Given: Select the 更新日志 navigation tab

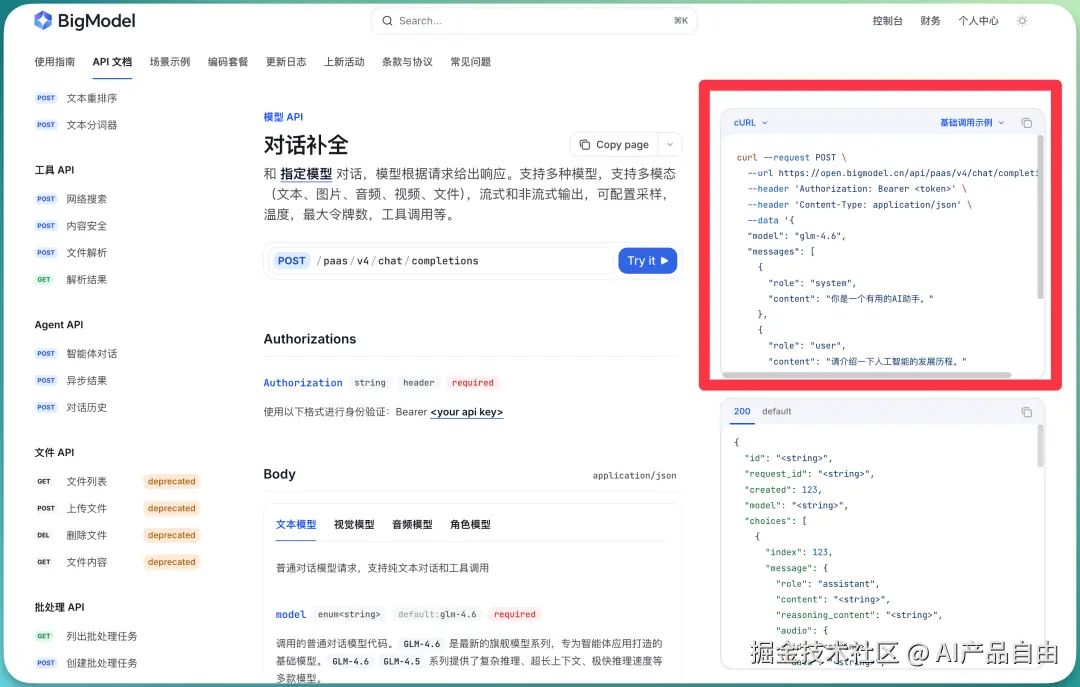Looking at the screenshot, I should 287,61.
